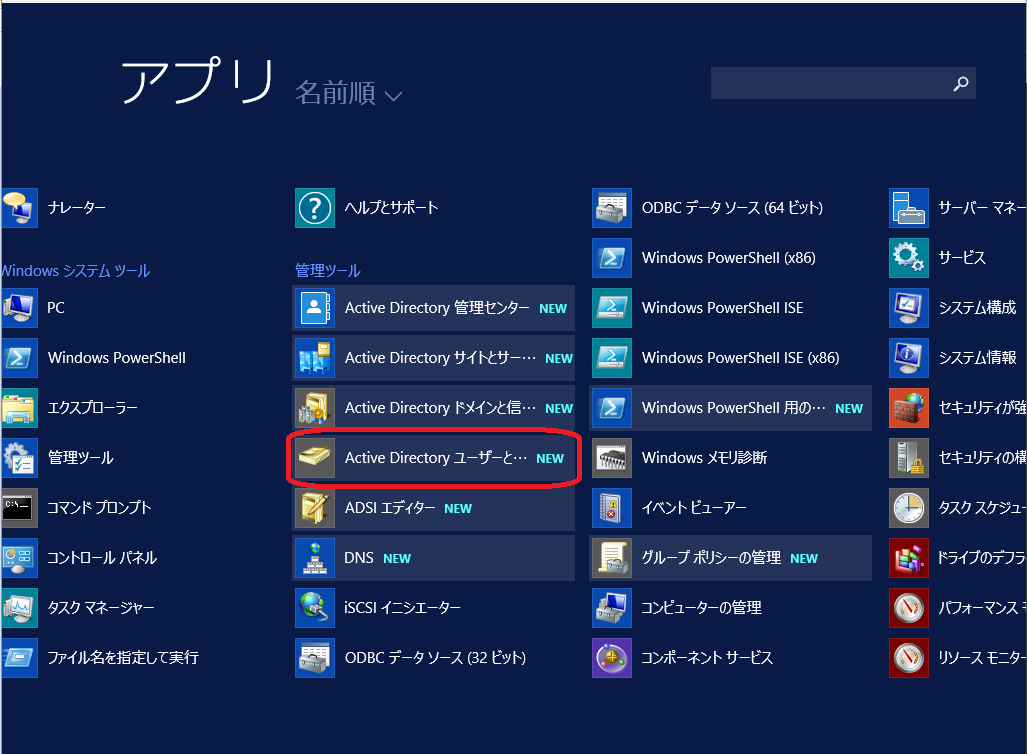Open the 名前順 sort dropdown
The image size is (1027, 754).
click(x=348, y=93)
